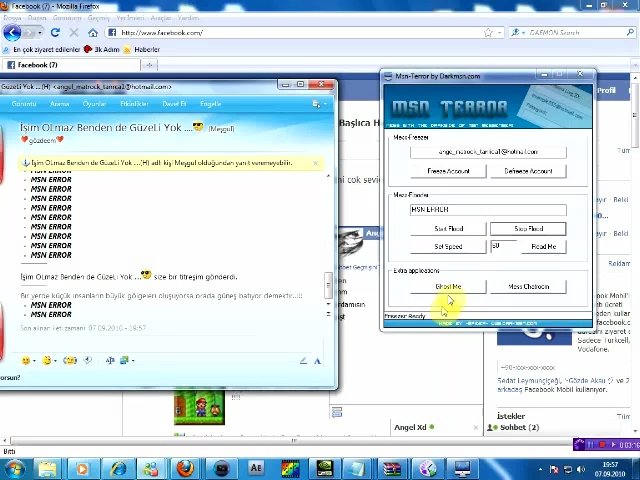
Task: Open a new Firefox tab
Action: [x=149, y=65]
